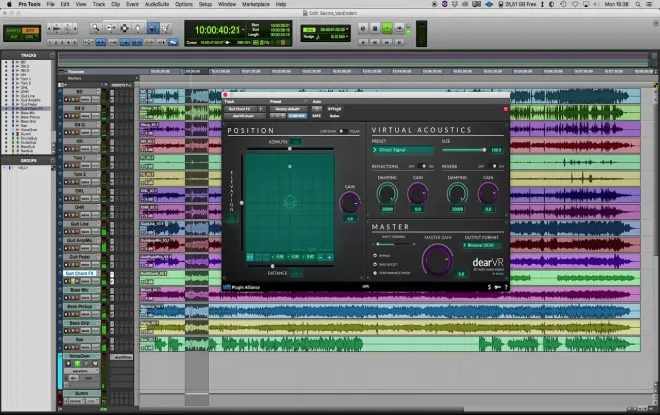
Task: Click the Elevation slider handle
Action: 242,203
